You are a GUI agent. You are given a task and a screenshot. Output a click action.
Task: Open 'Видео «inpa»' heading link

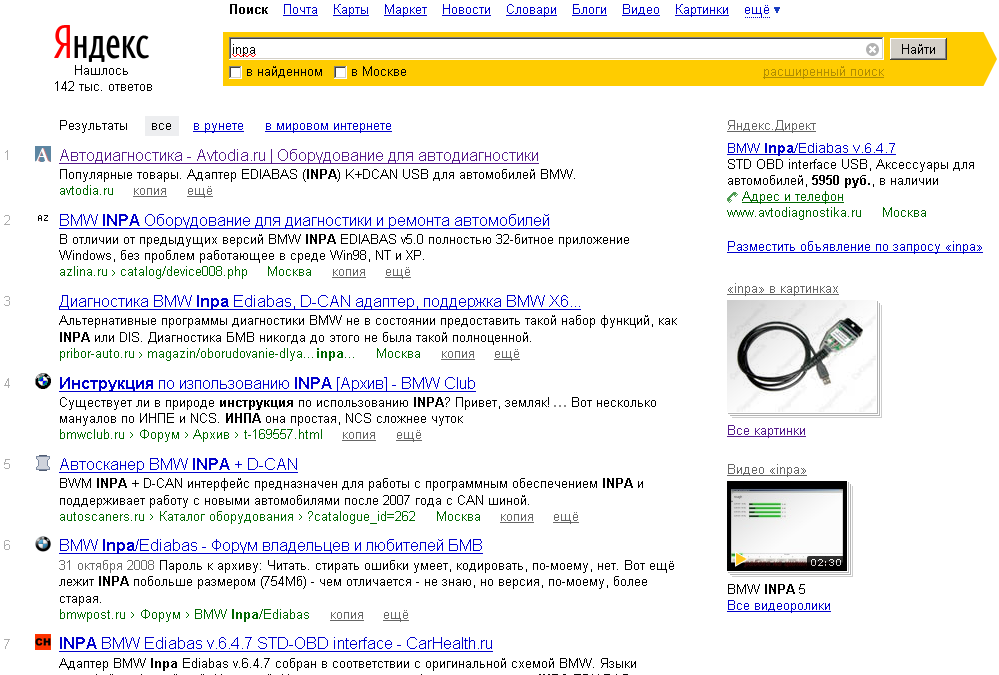[766, 469]
